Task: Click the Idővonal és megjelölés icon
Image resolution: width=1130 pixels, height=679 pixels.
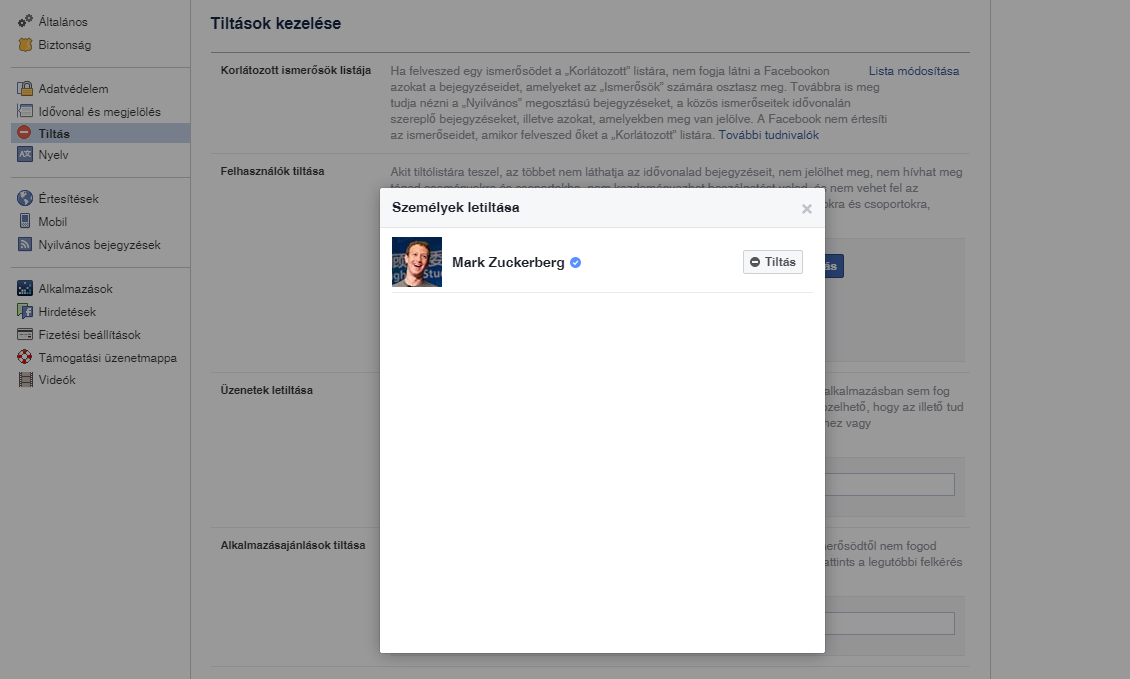Action: coord(25,111)
